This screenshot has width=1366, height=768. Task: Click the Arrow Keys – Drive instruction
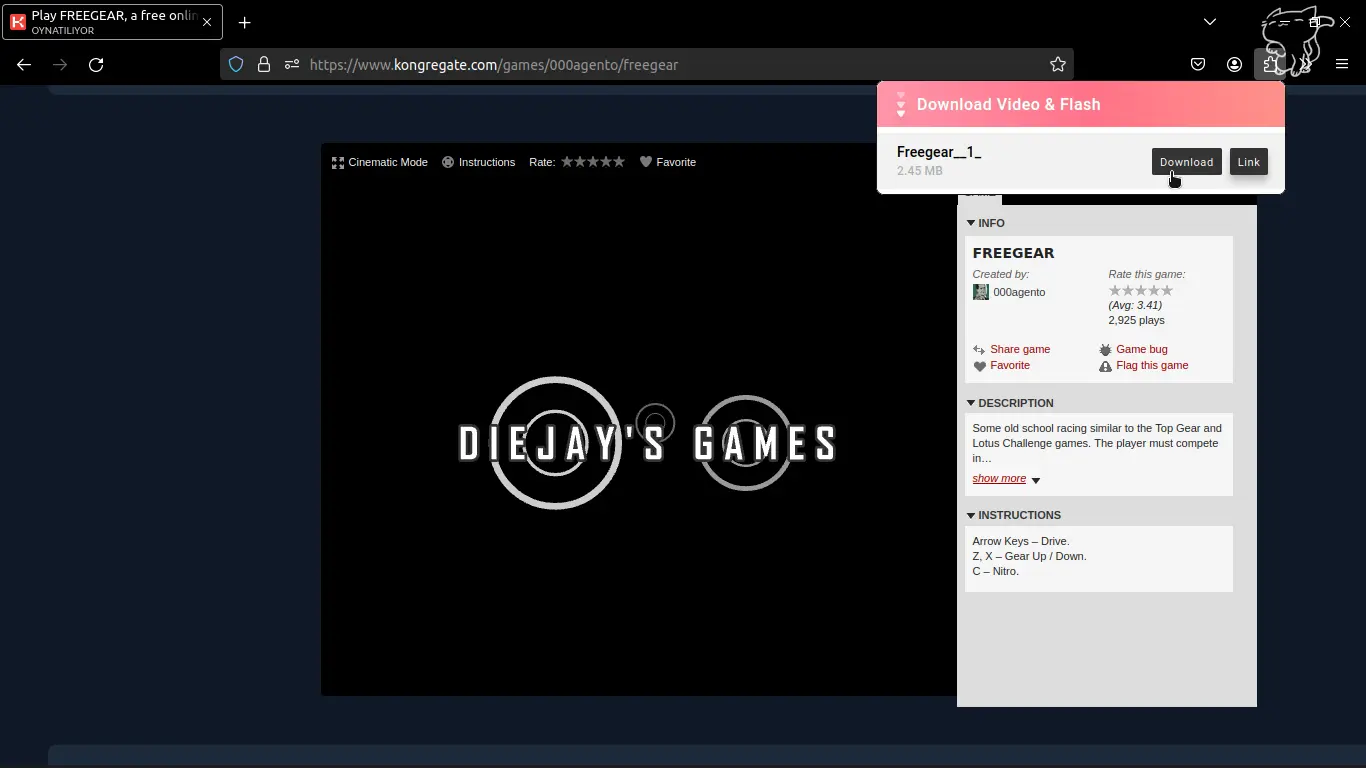[1021, 541]
